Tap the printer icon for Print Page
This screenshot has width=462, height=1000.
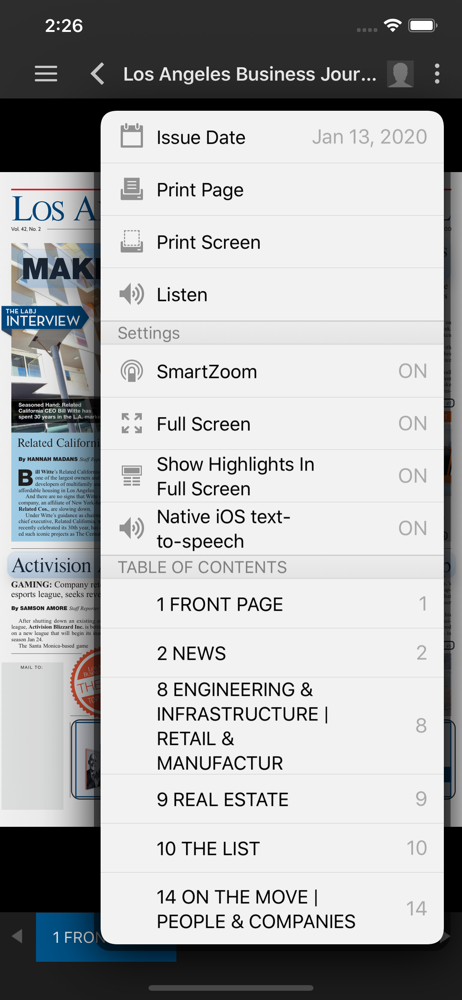coord(132,189)
